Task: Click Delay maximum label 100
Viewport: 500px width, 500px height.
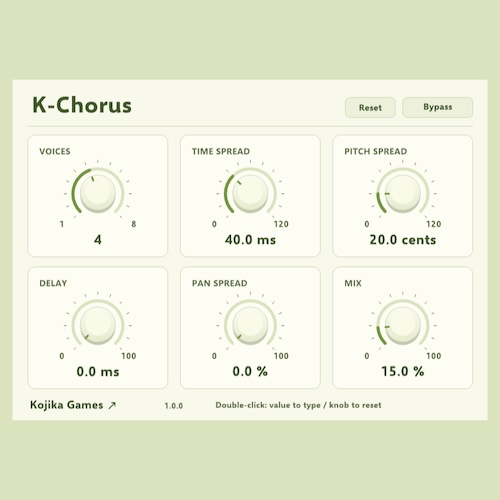Action: pyautogui.click(x=129, y=356)
